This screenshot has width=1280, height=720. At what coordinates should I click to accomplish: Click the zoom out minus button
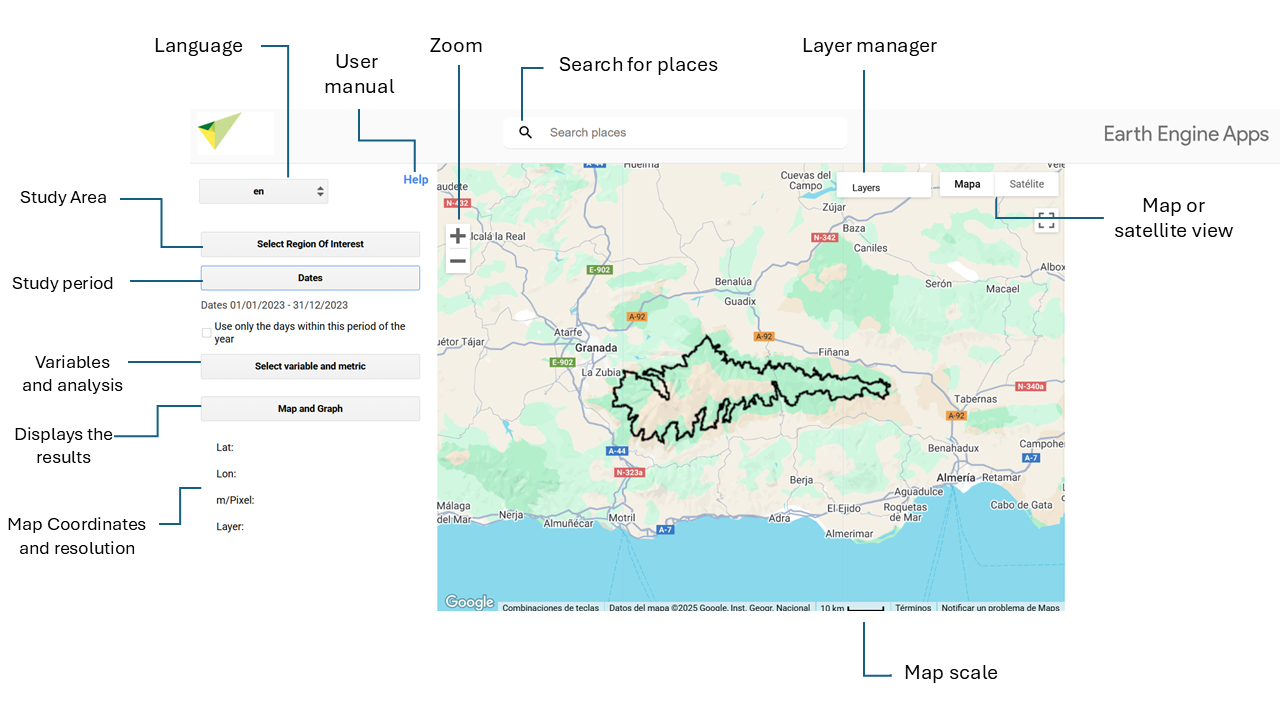(457, 262)
